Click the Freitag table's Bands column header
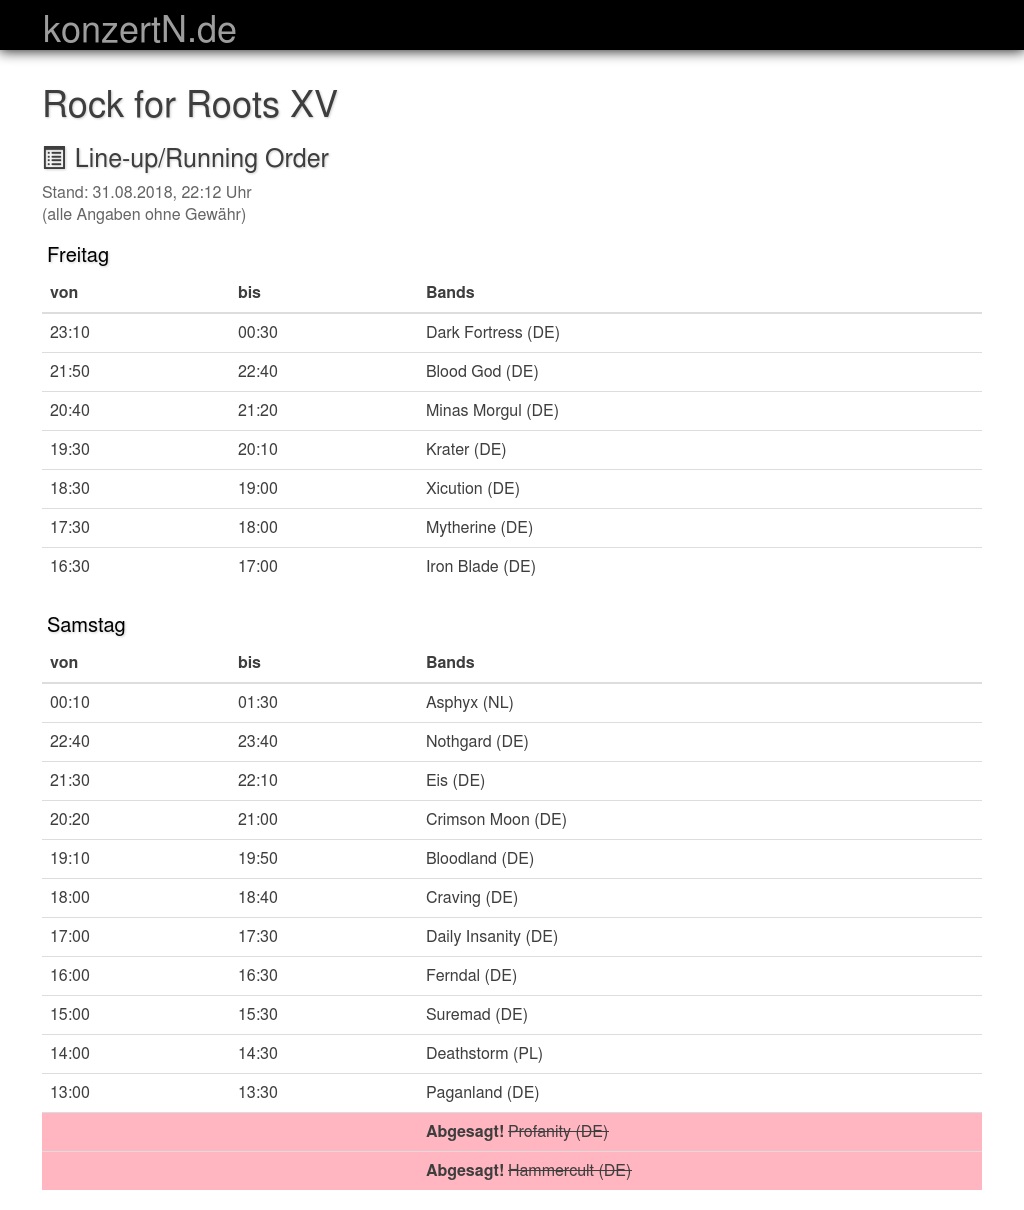Screen dimensions: 1024x1210 (x=450, y=293)
